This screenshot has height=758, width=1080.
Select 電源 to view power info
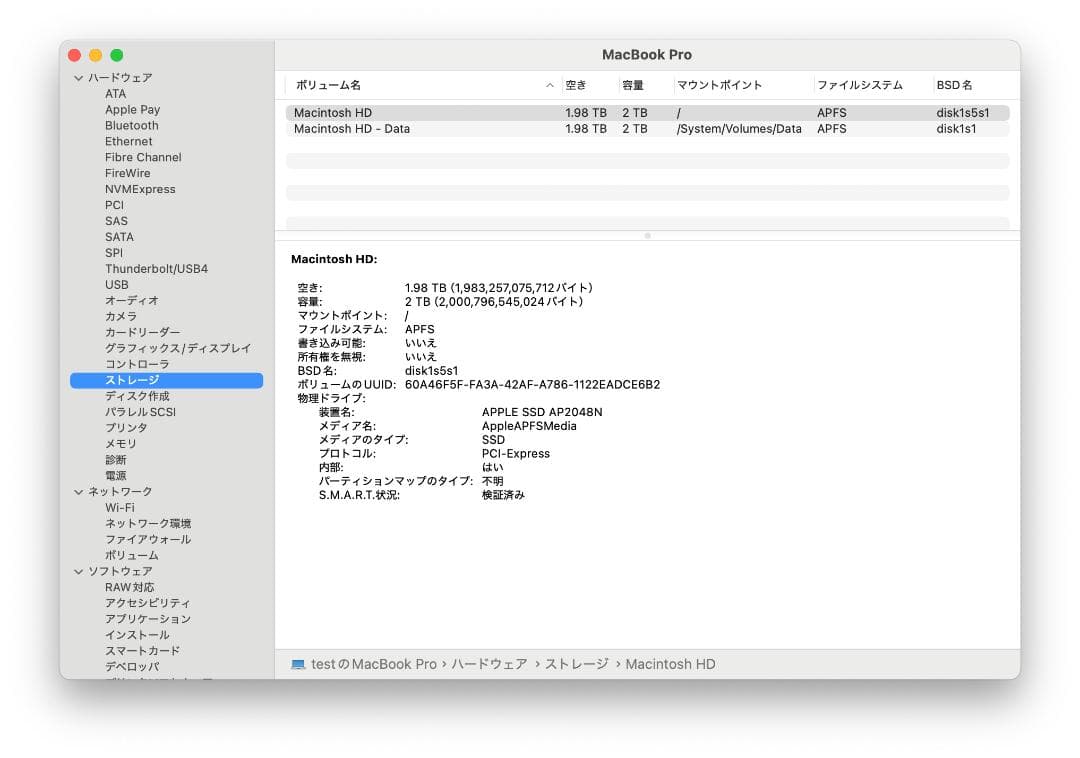114,475
